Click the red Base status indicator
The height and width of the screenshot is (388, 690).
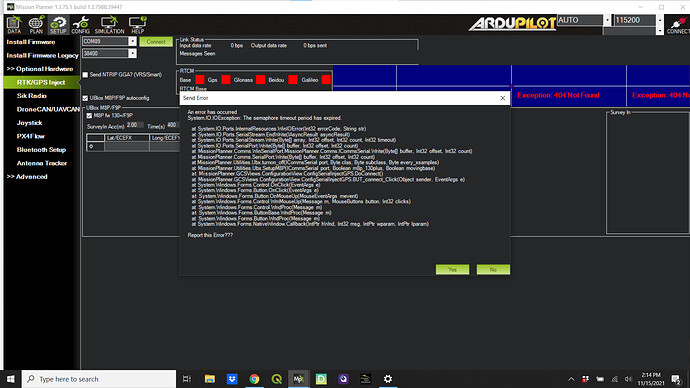click(200, 80)
